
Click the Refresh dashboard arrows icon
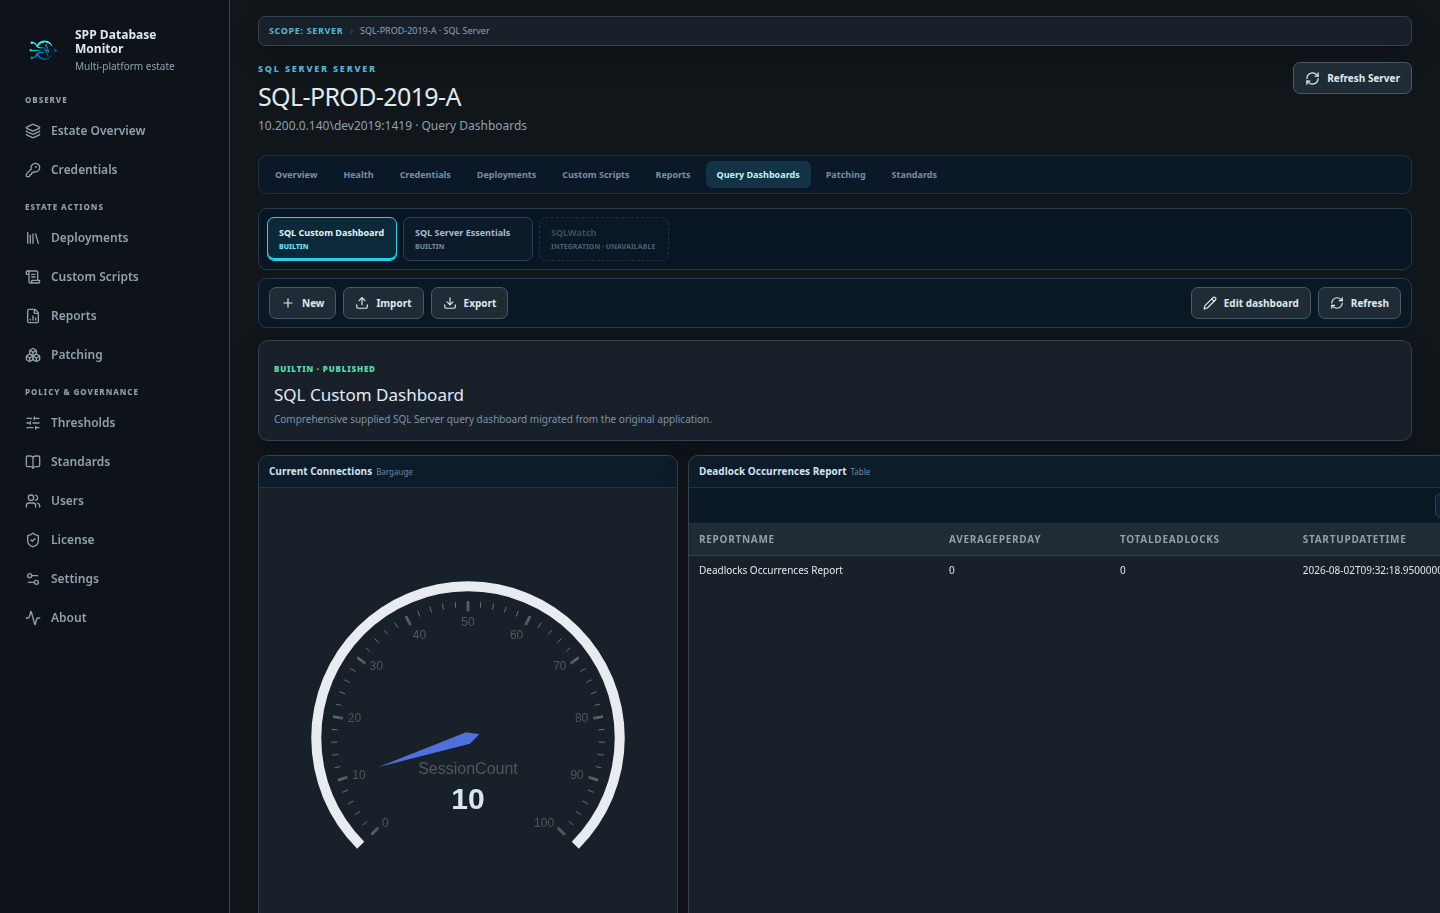click(x=1337, y=303)
